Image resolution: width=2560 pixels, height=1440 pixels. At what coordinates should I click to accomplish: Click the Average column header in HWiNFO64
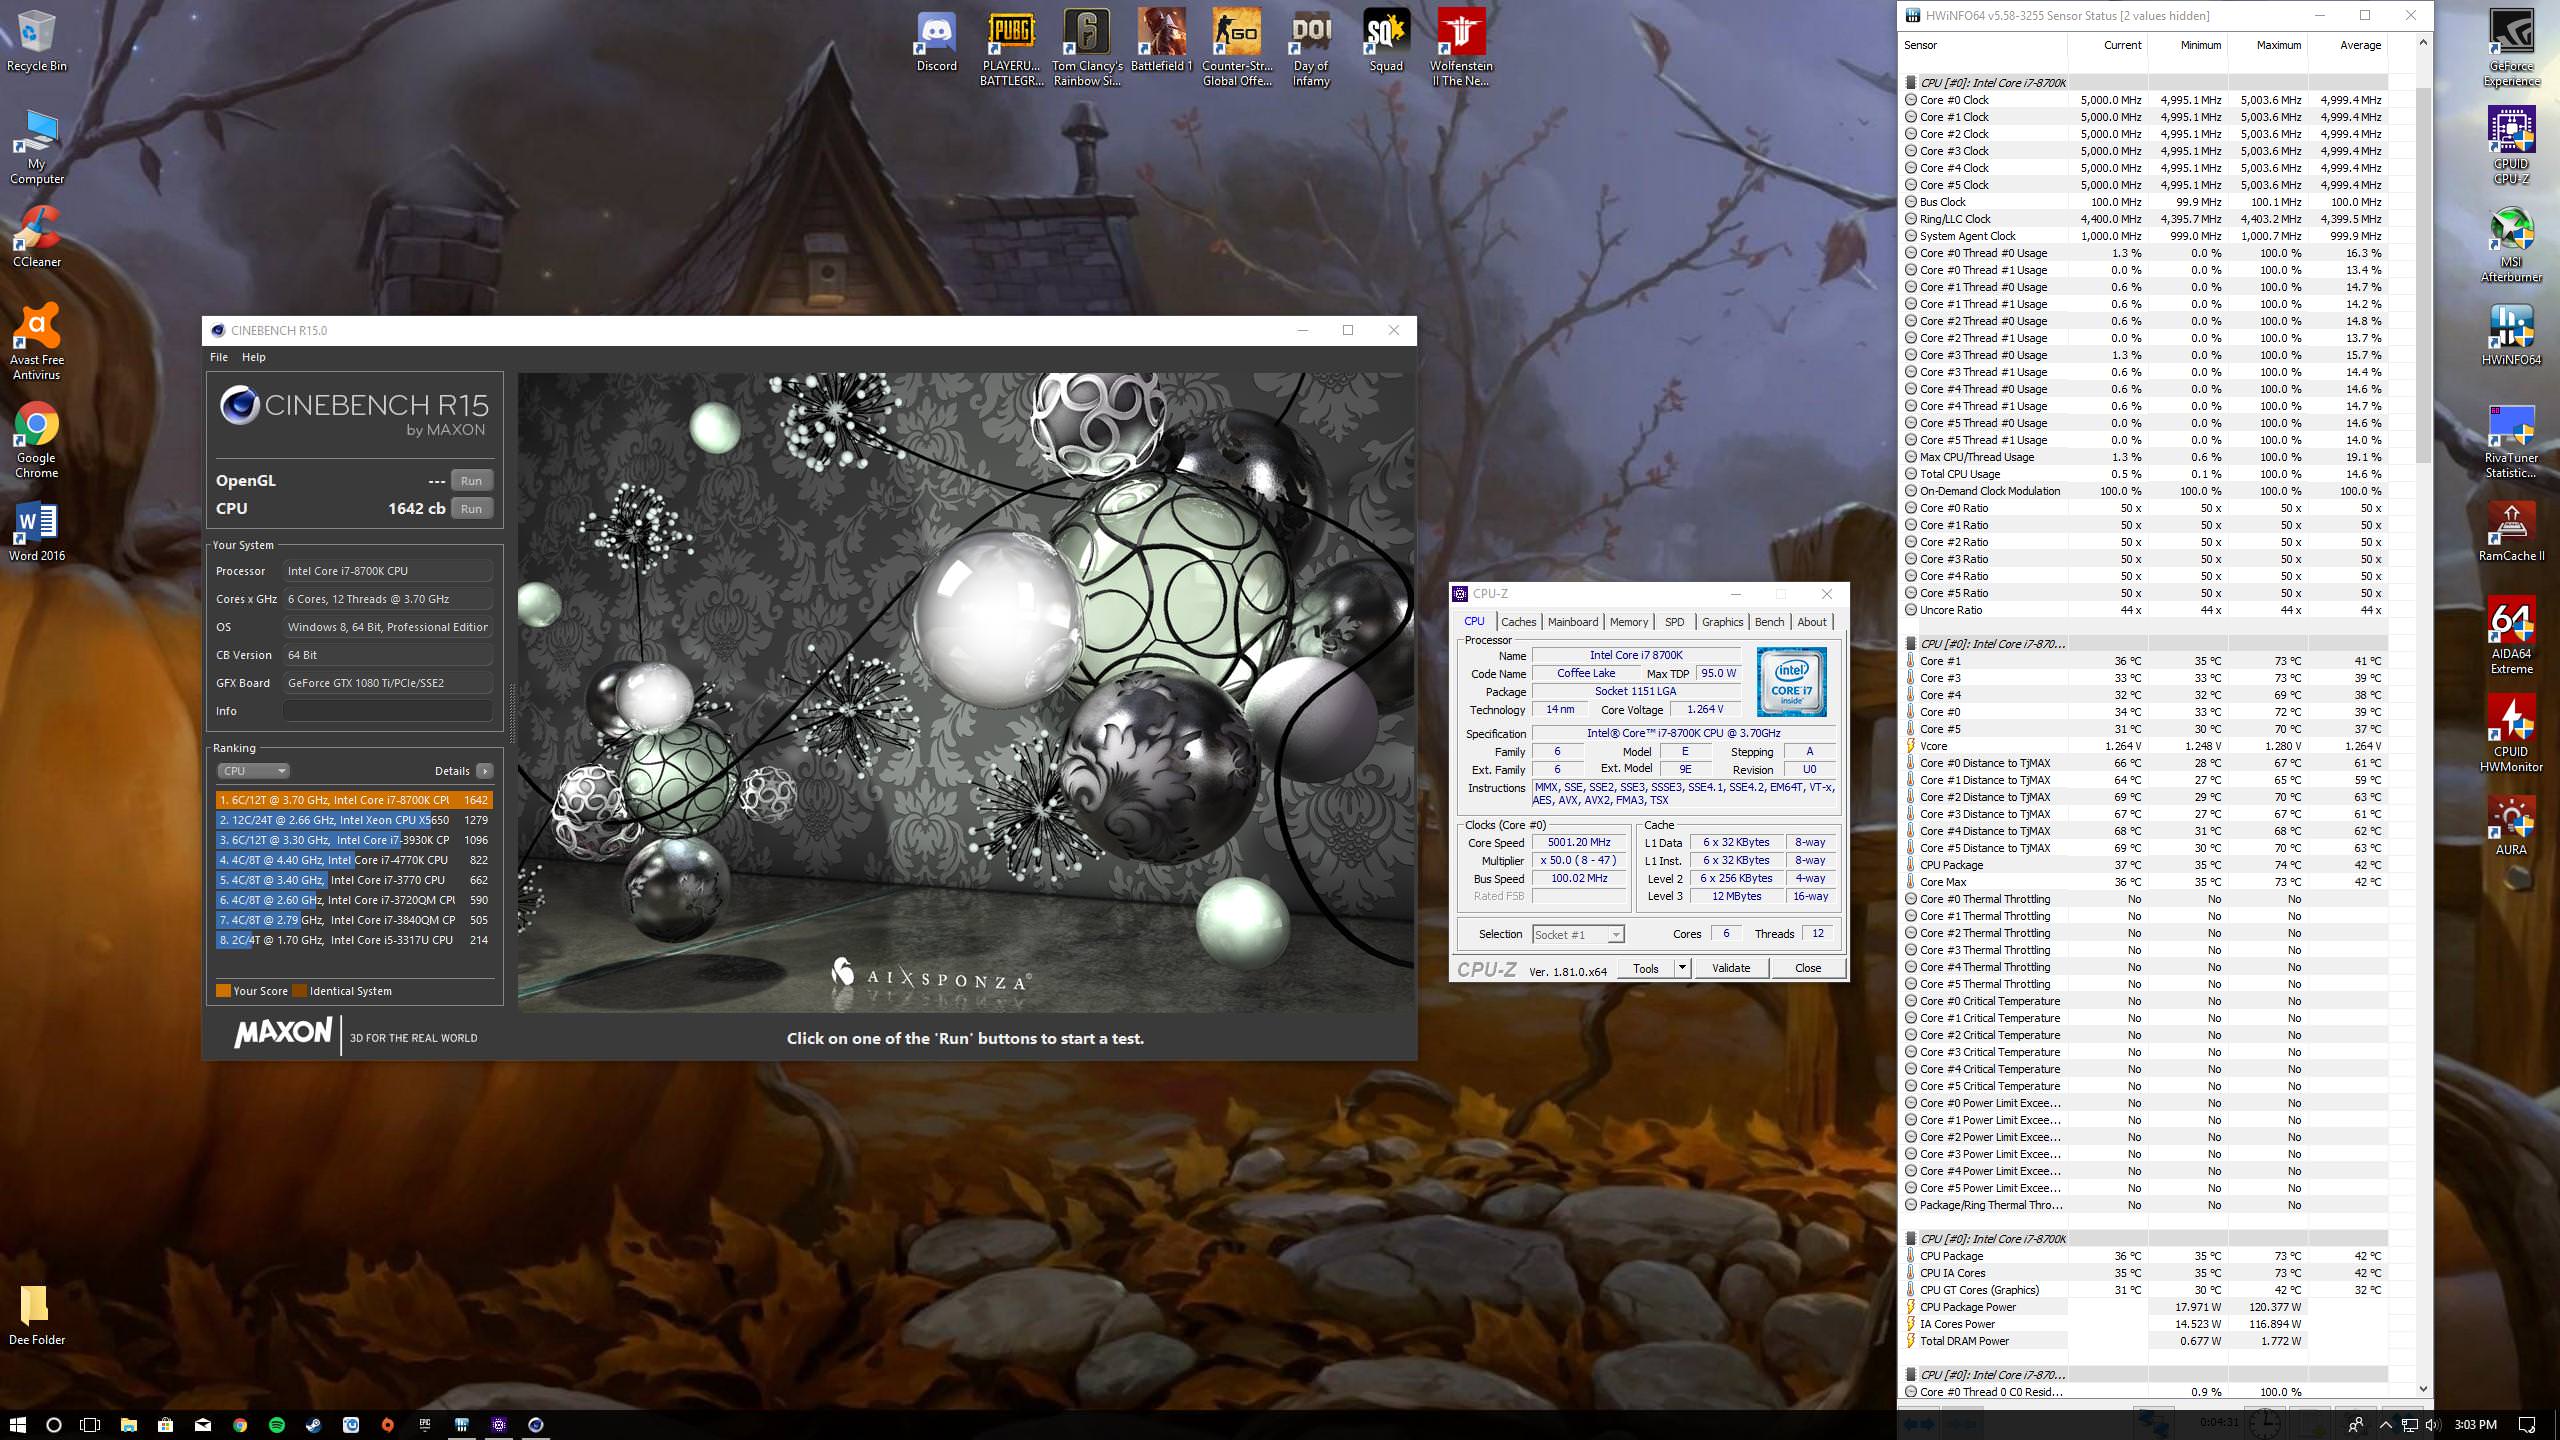point(2360,45)
